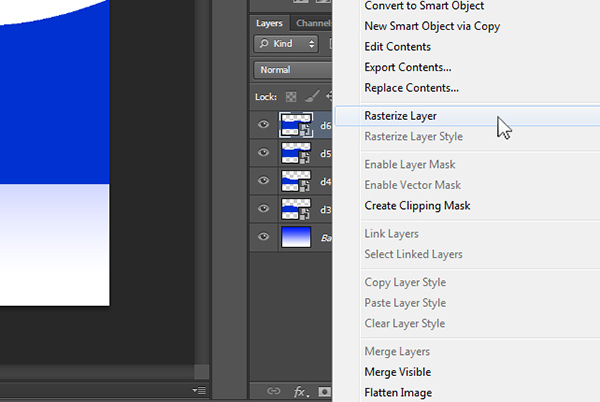The image size is (600, 402).
Task: Open the Kind filter dropdown
Action: tap(285, 44)
